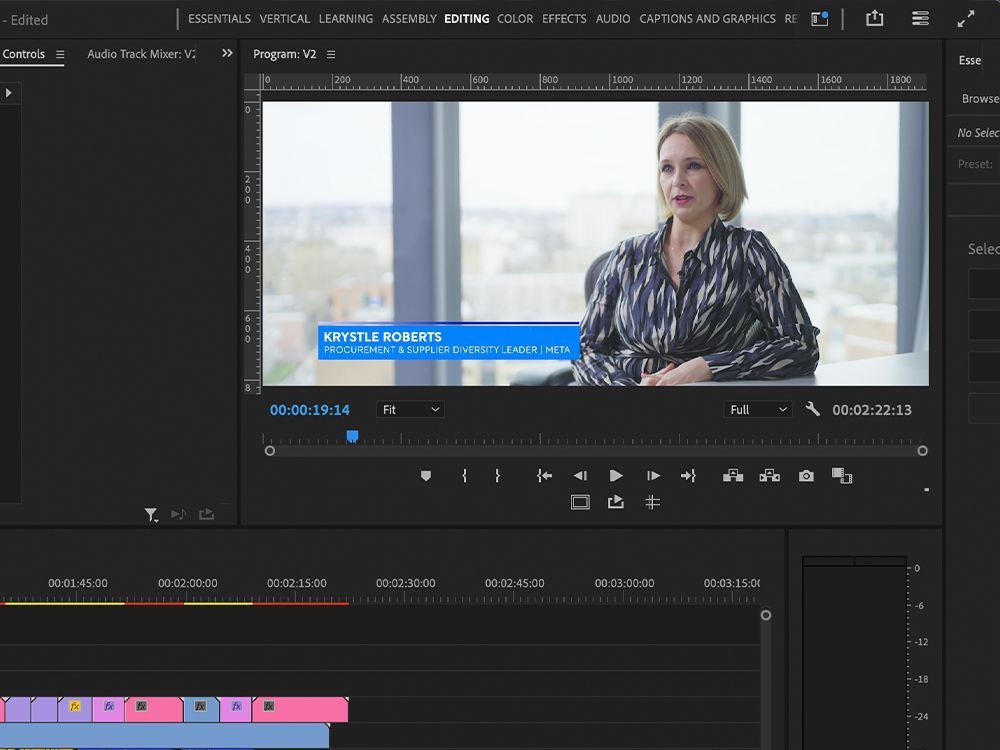
Task: Select the Editing workspace
Action: (x=467, y=18)
